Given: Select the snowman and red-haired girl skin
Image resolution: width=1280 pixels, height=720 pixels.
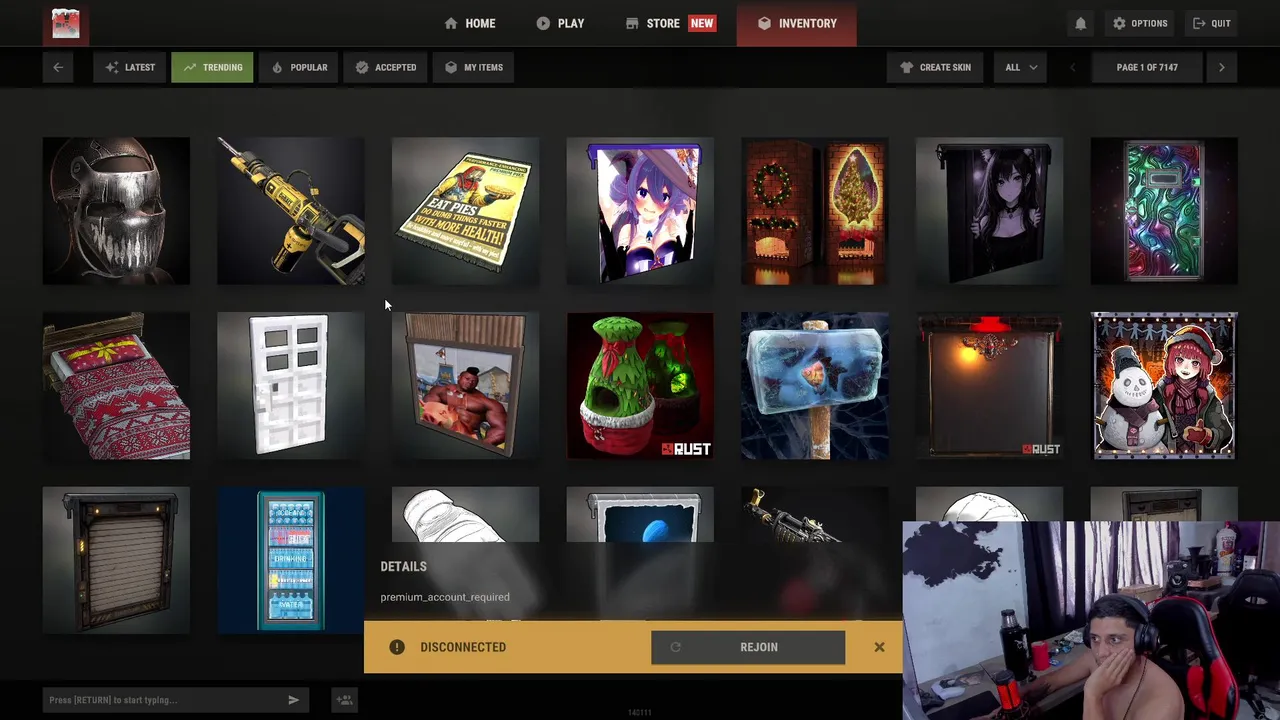Looking at the screenshot, I should coord(1164,386).
